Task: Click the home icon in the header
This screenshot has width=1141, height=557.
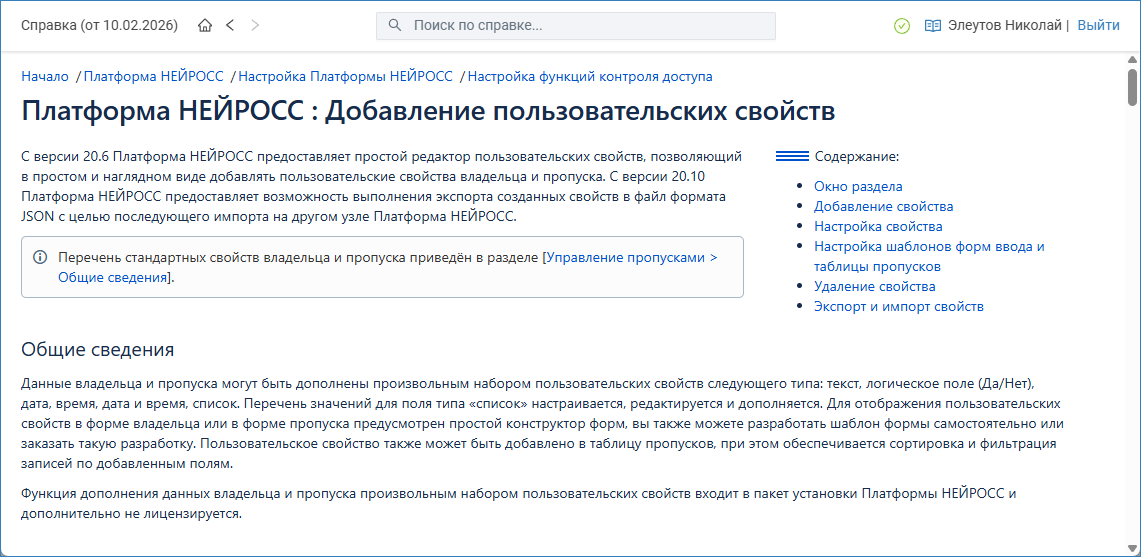Action: (205, 26)
